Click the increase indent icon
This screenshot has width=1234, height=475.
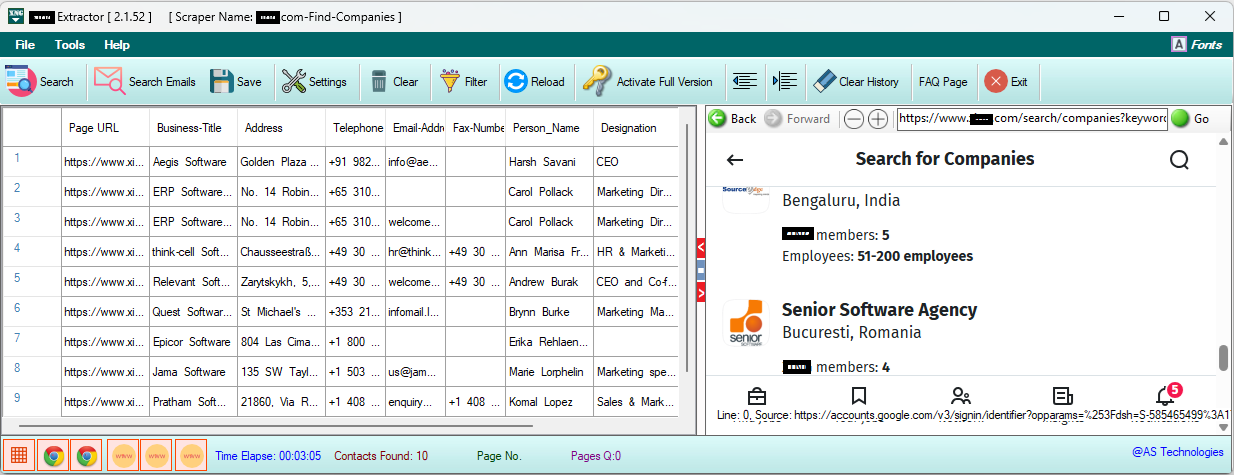pos(784,82)
